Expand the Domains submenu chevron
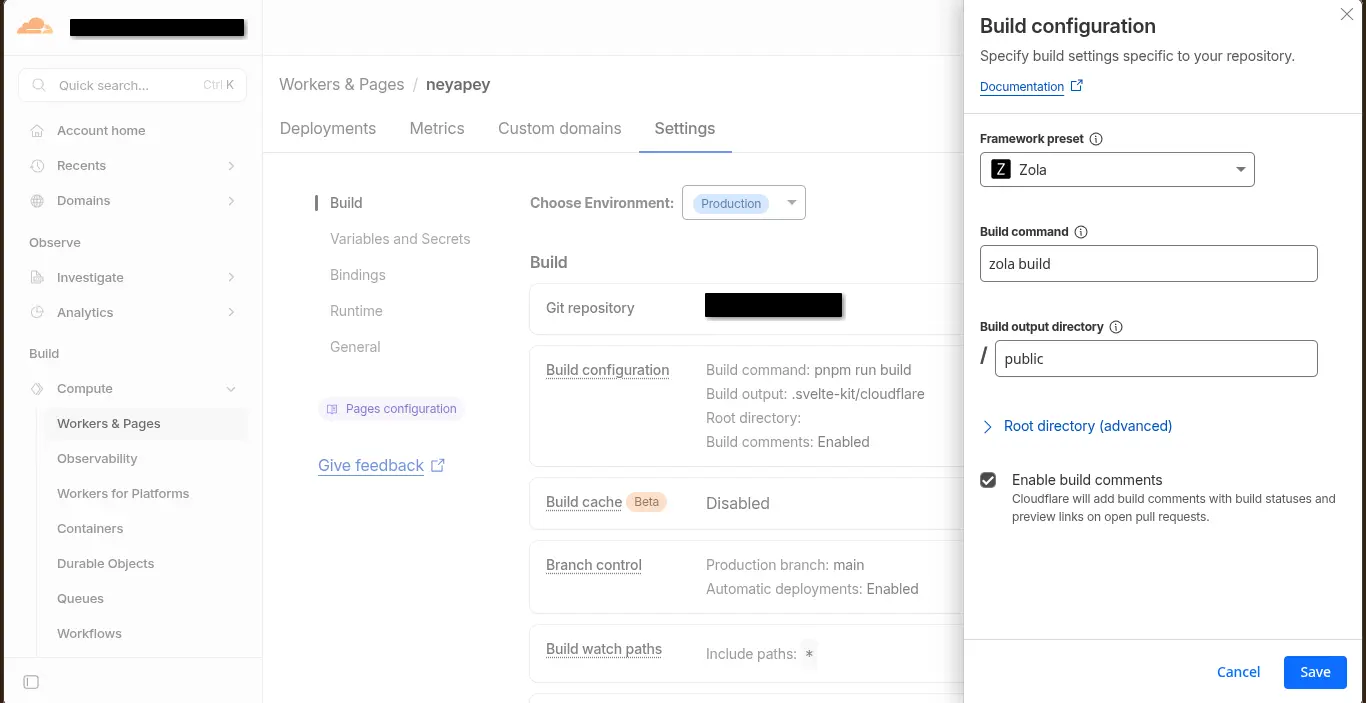 [231, 201]
